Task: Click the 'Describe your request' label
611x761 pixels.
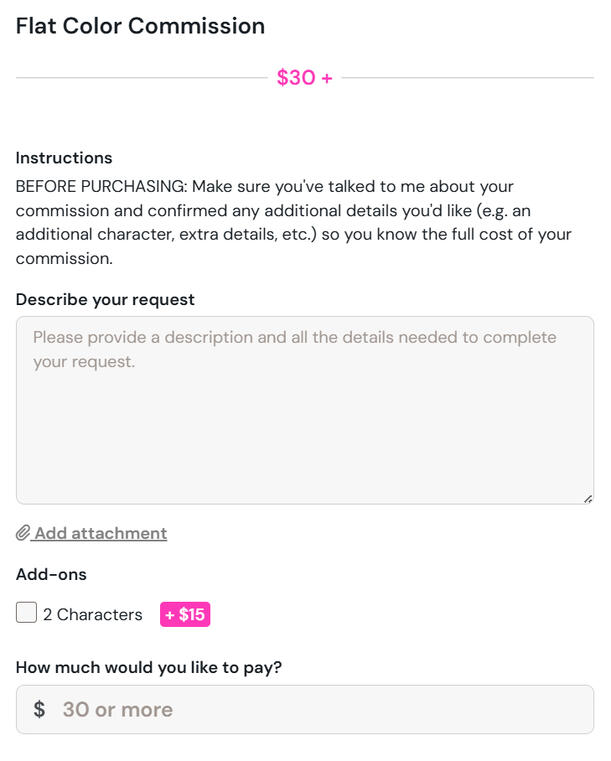Action: pyautogui.click(x=105, y=300)
